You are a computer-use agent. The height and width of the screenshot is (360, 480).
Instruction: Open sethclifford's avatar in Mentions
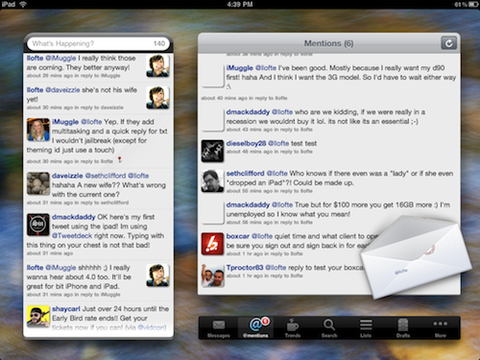pos(212,181)
